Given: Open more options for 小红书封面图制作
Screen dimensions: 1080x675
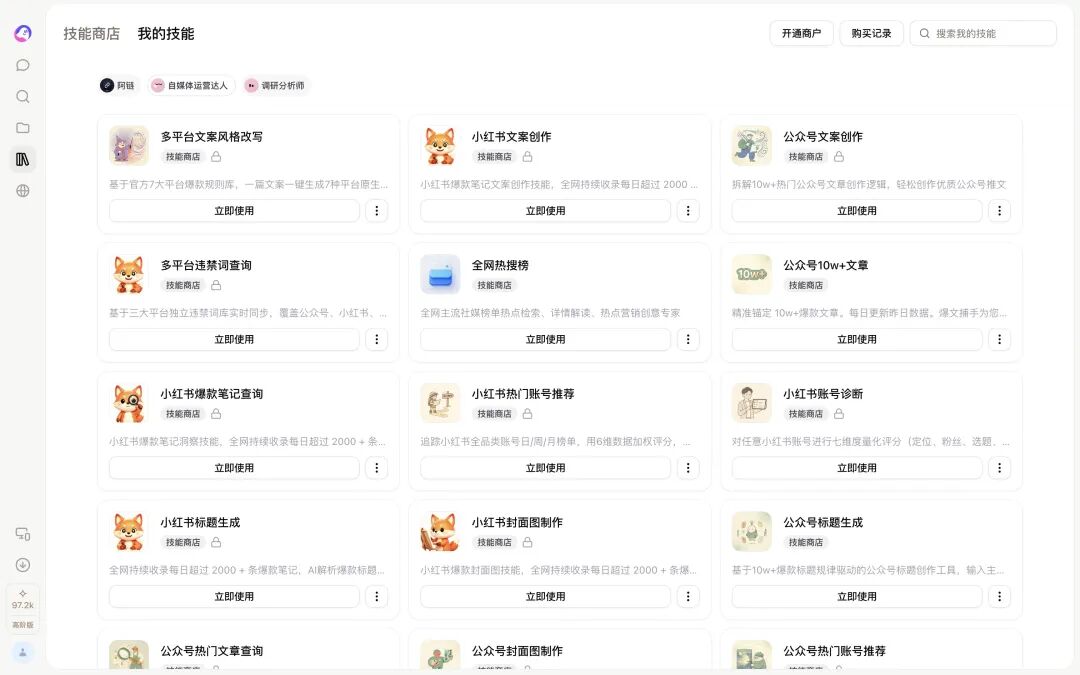Looking at the screenshot, I should pos(688,596).
